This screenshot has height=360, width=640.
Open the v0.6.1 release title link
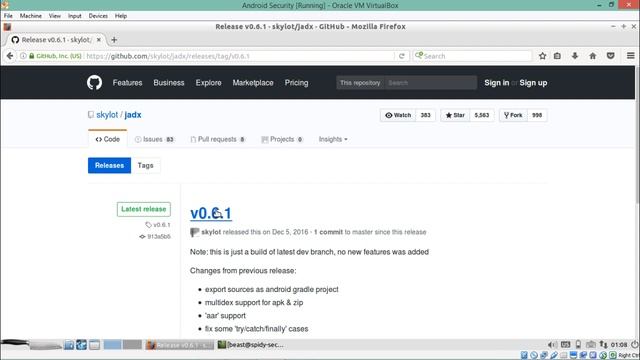pyautogui.click(x=211, y=213)
